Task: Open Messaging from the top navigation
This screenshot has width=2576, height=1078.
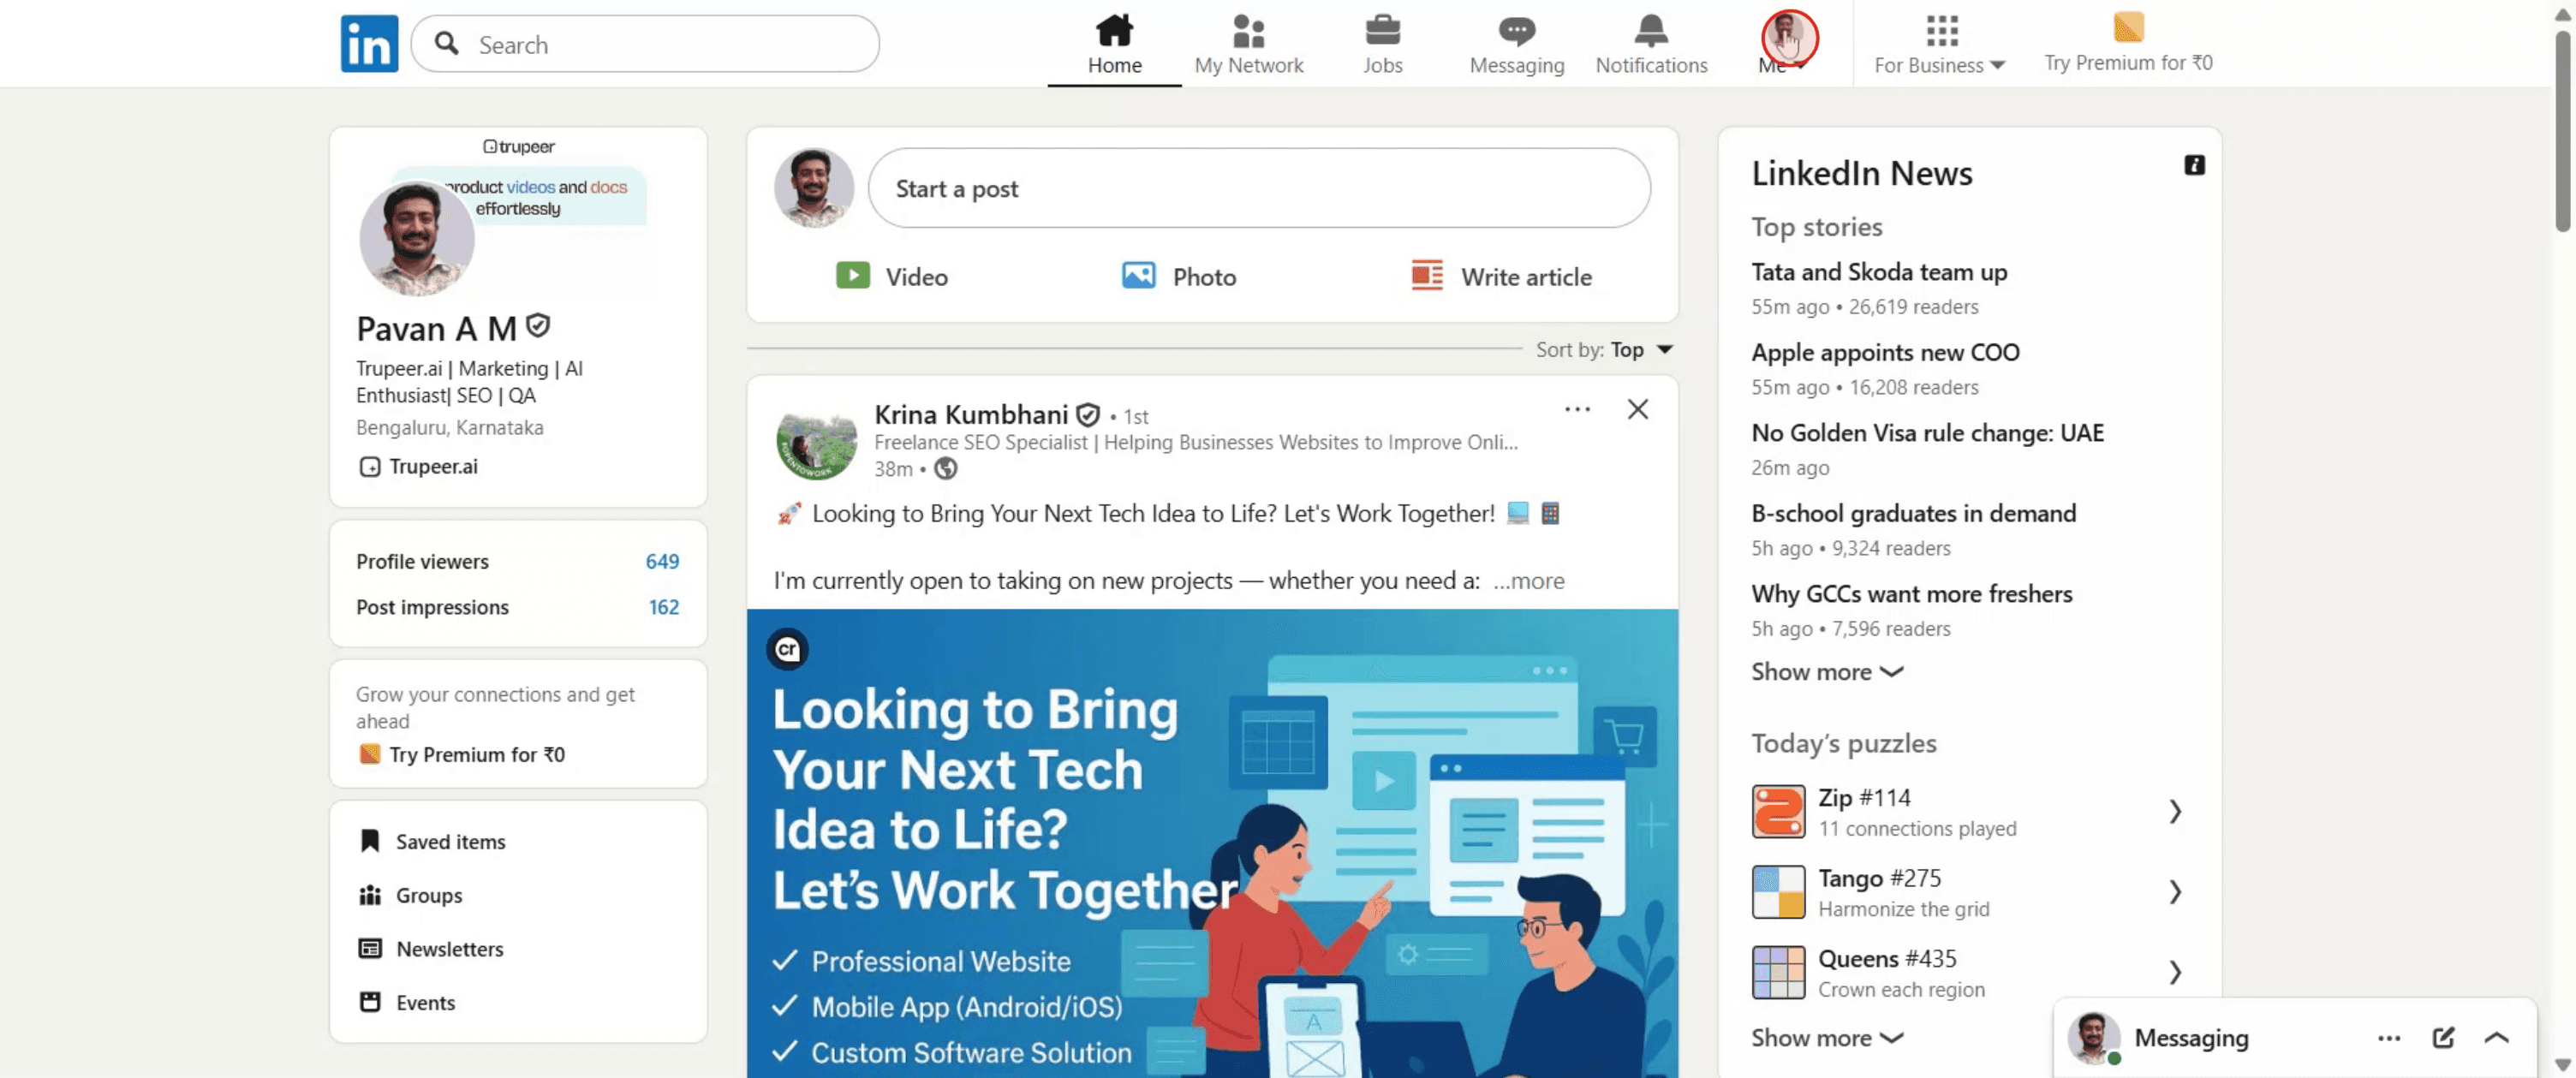Action: tap(1516, 44)
